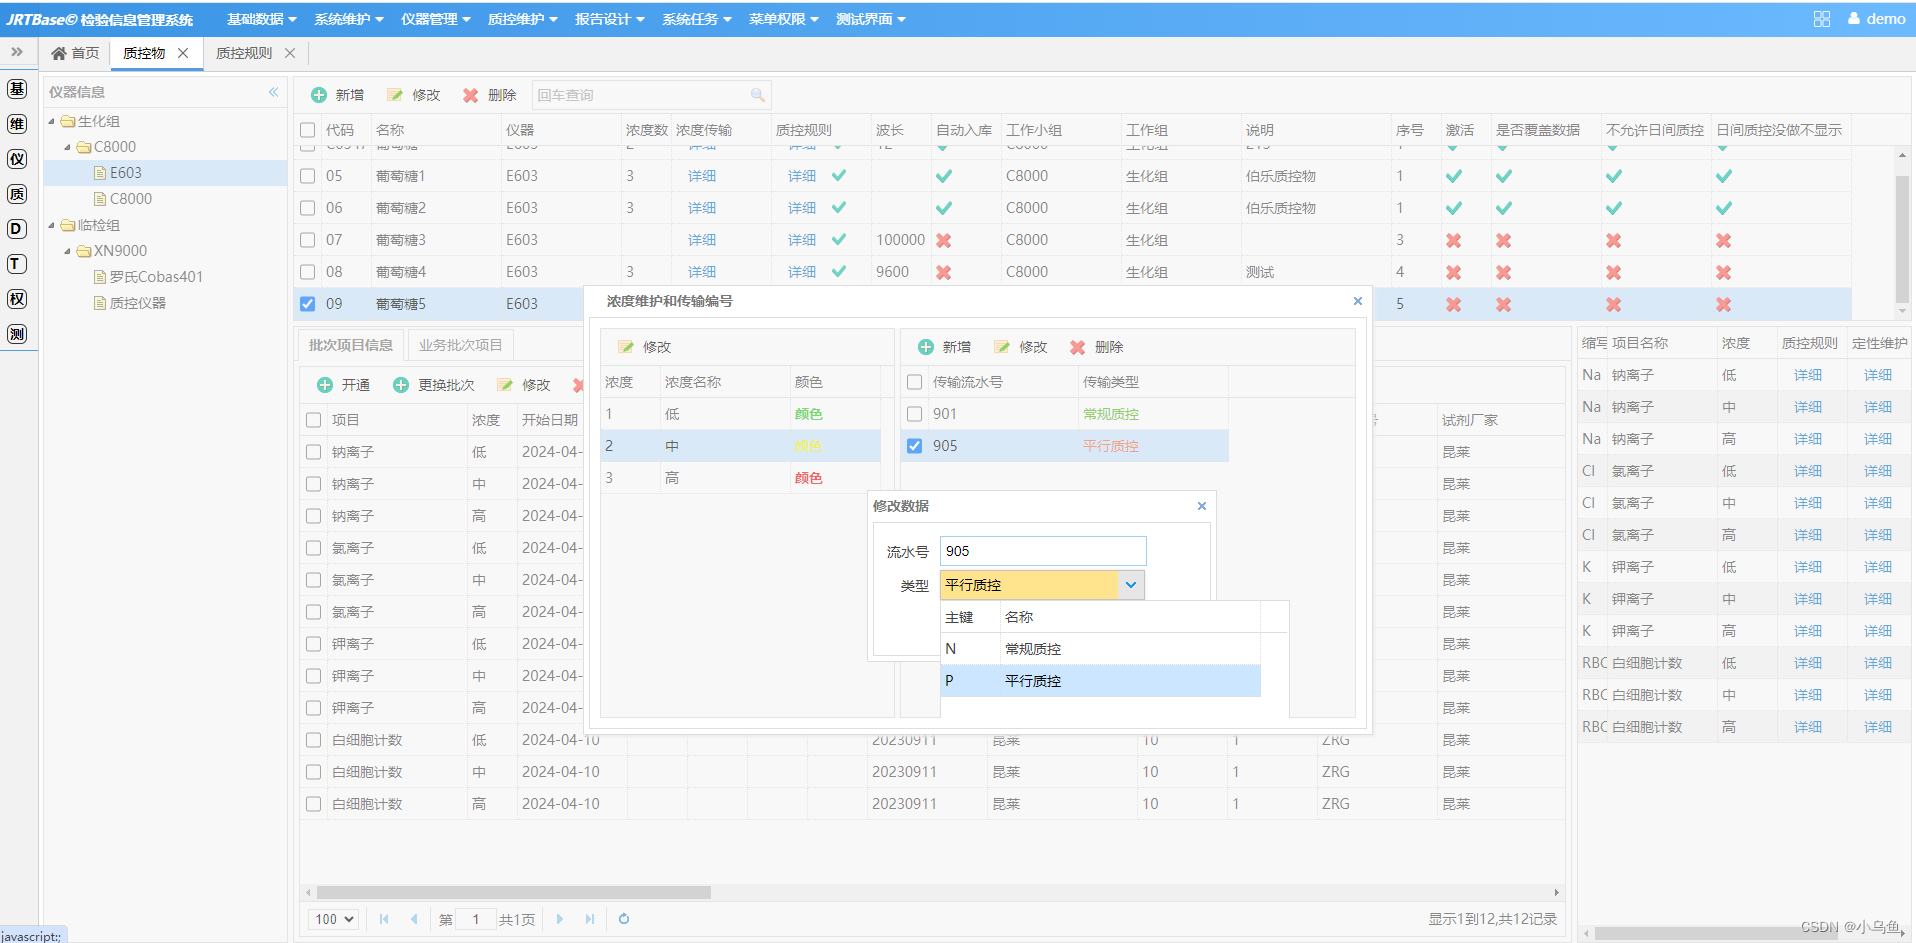
Task: Open the 基础数据 menu
Action: click(262, 19)
